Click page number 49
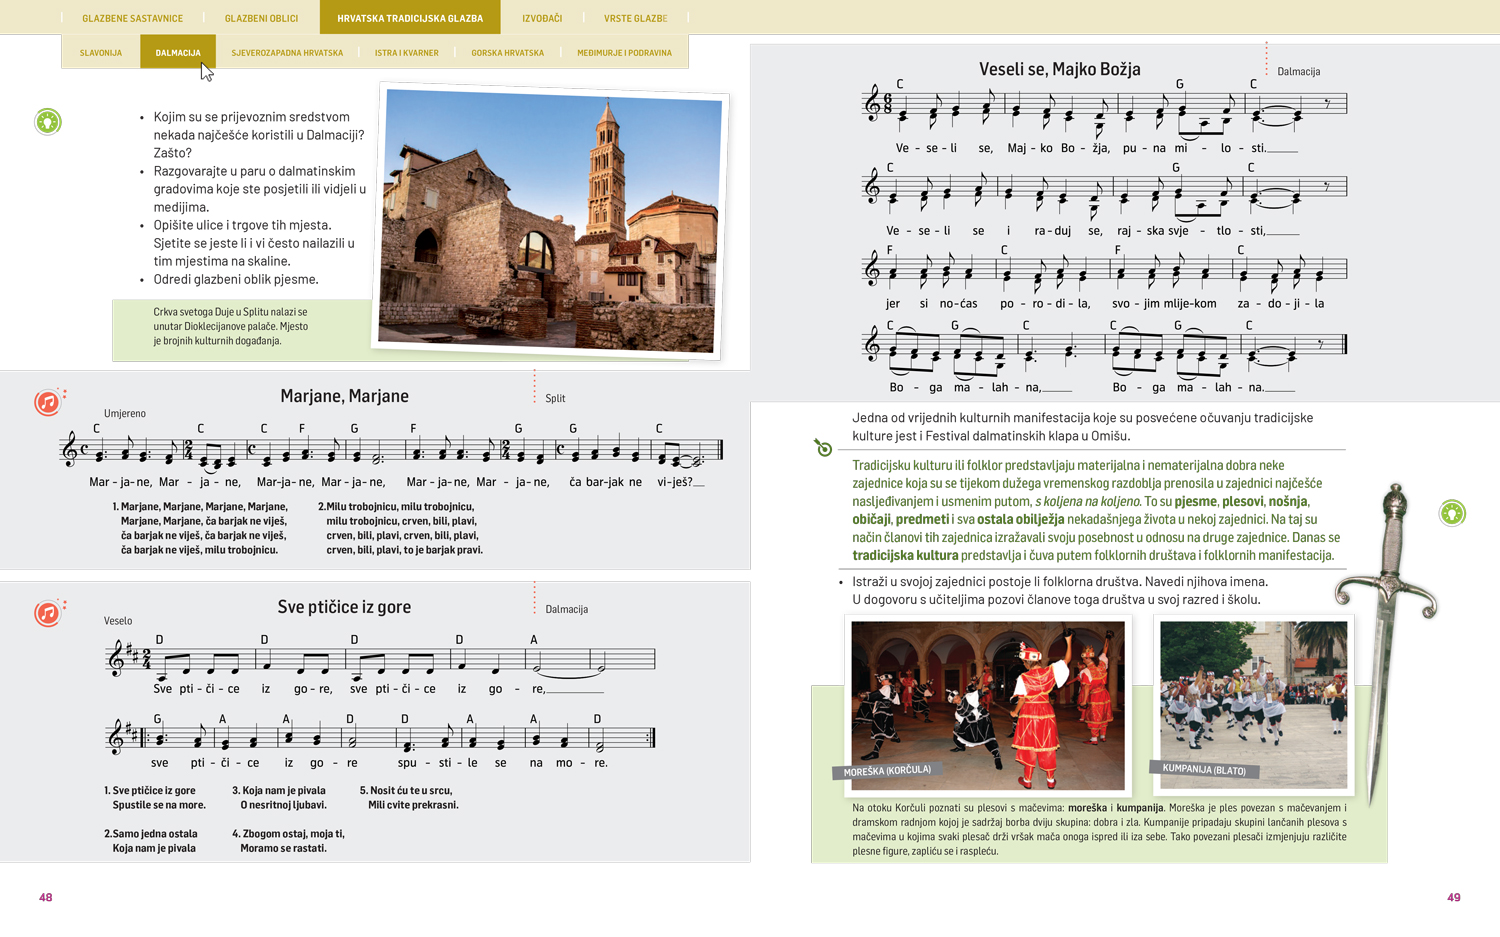Screen dimensions: 1500x937 (x=1454, y=897)
